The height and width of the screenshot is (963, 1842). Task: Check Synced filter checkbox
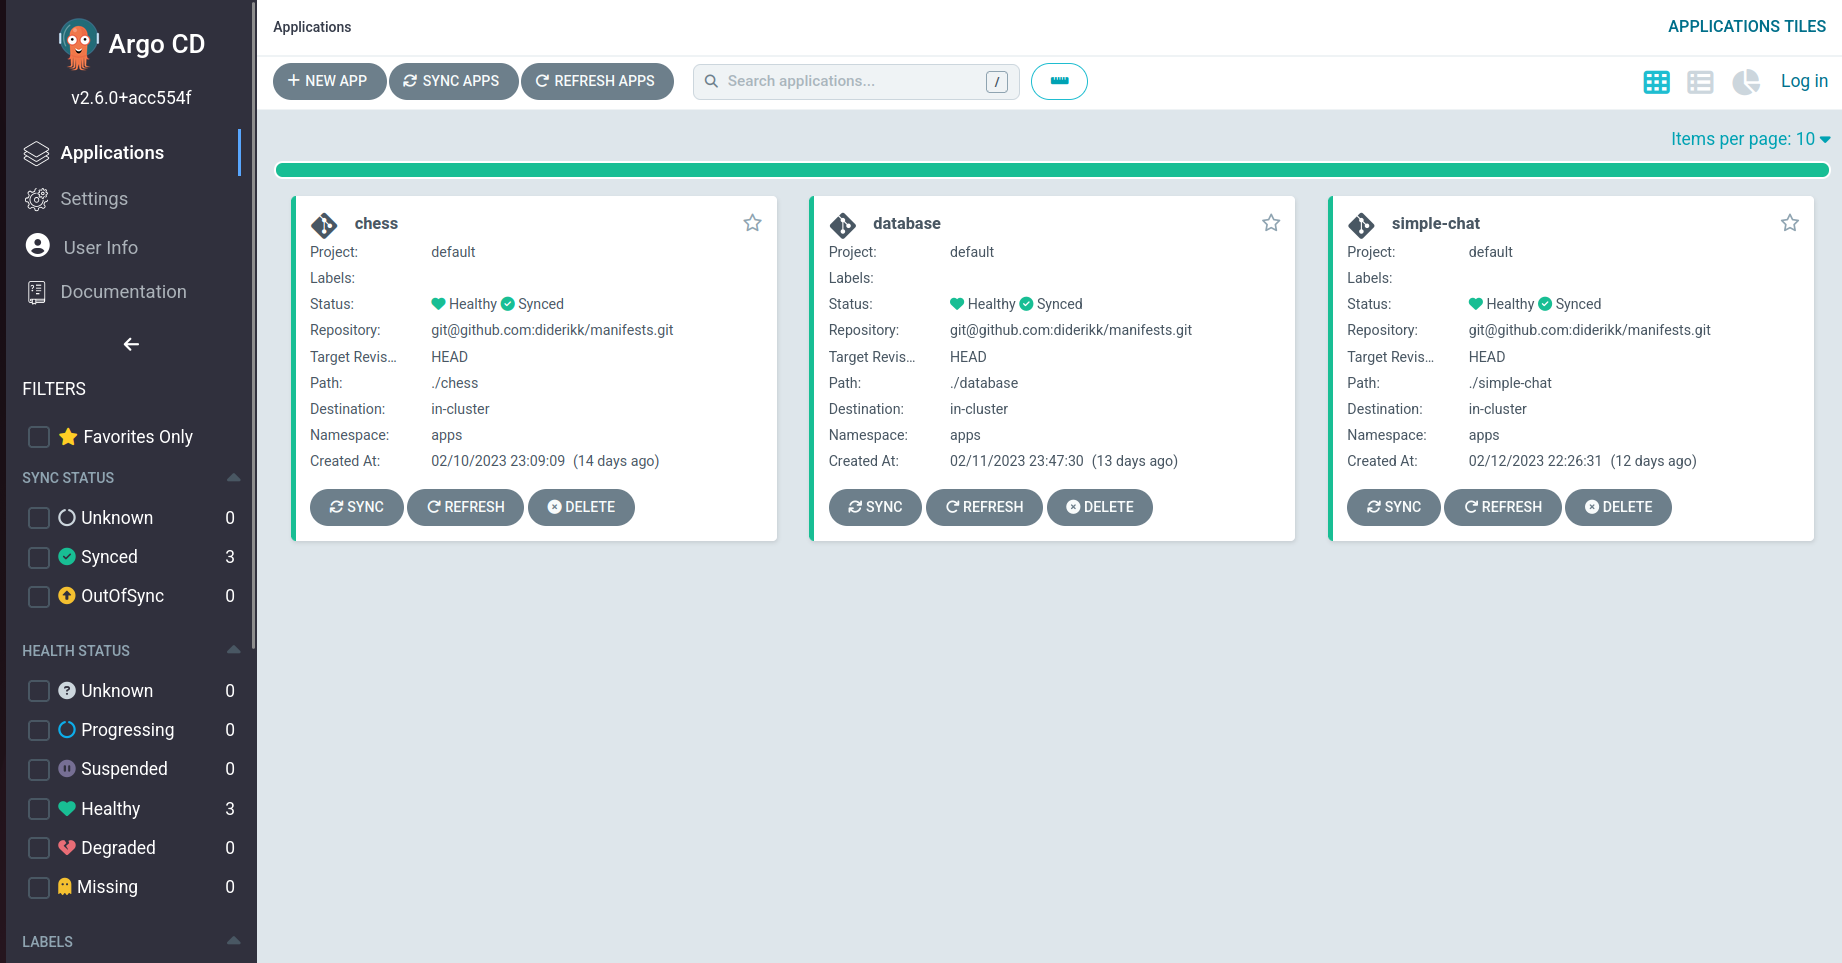[39, 557]
